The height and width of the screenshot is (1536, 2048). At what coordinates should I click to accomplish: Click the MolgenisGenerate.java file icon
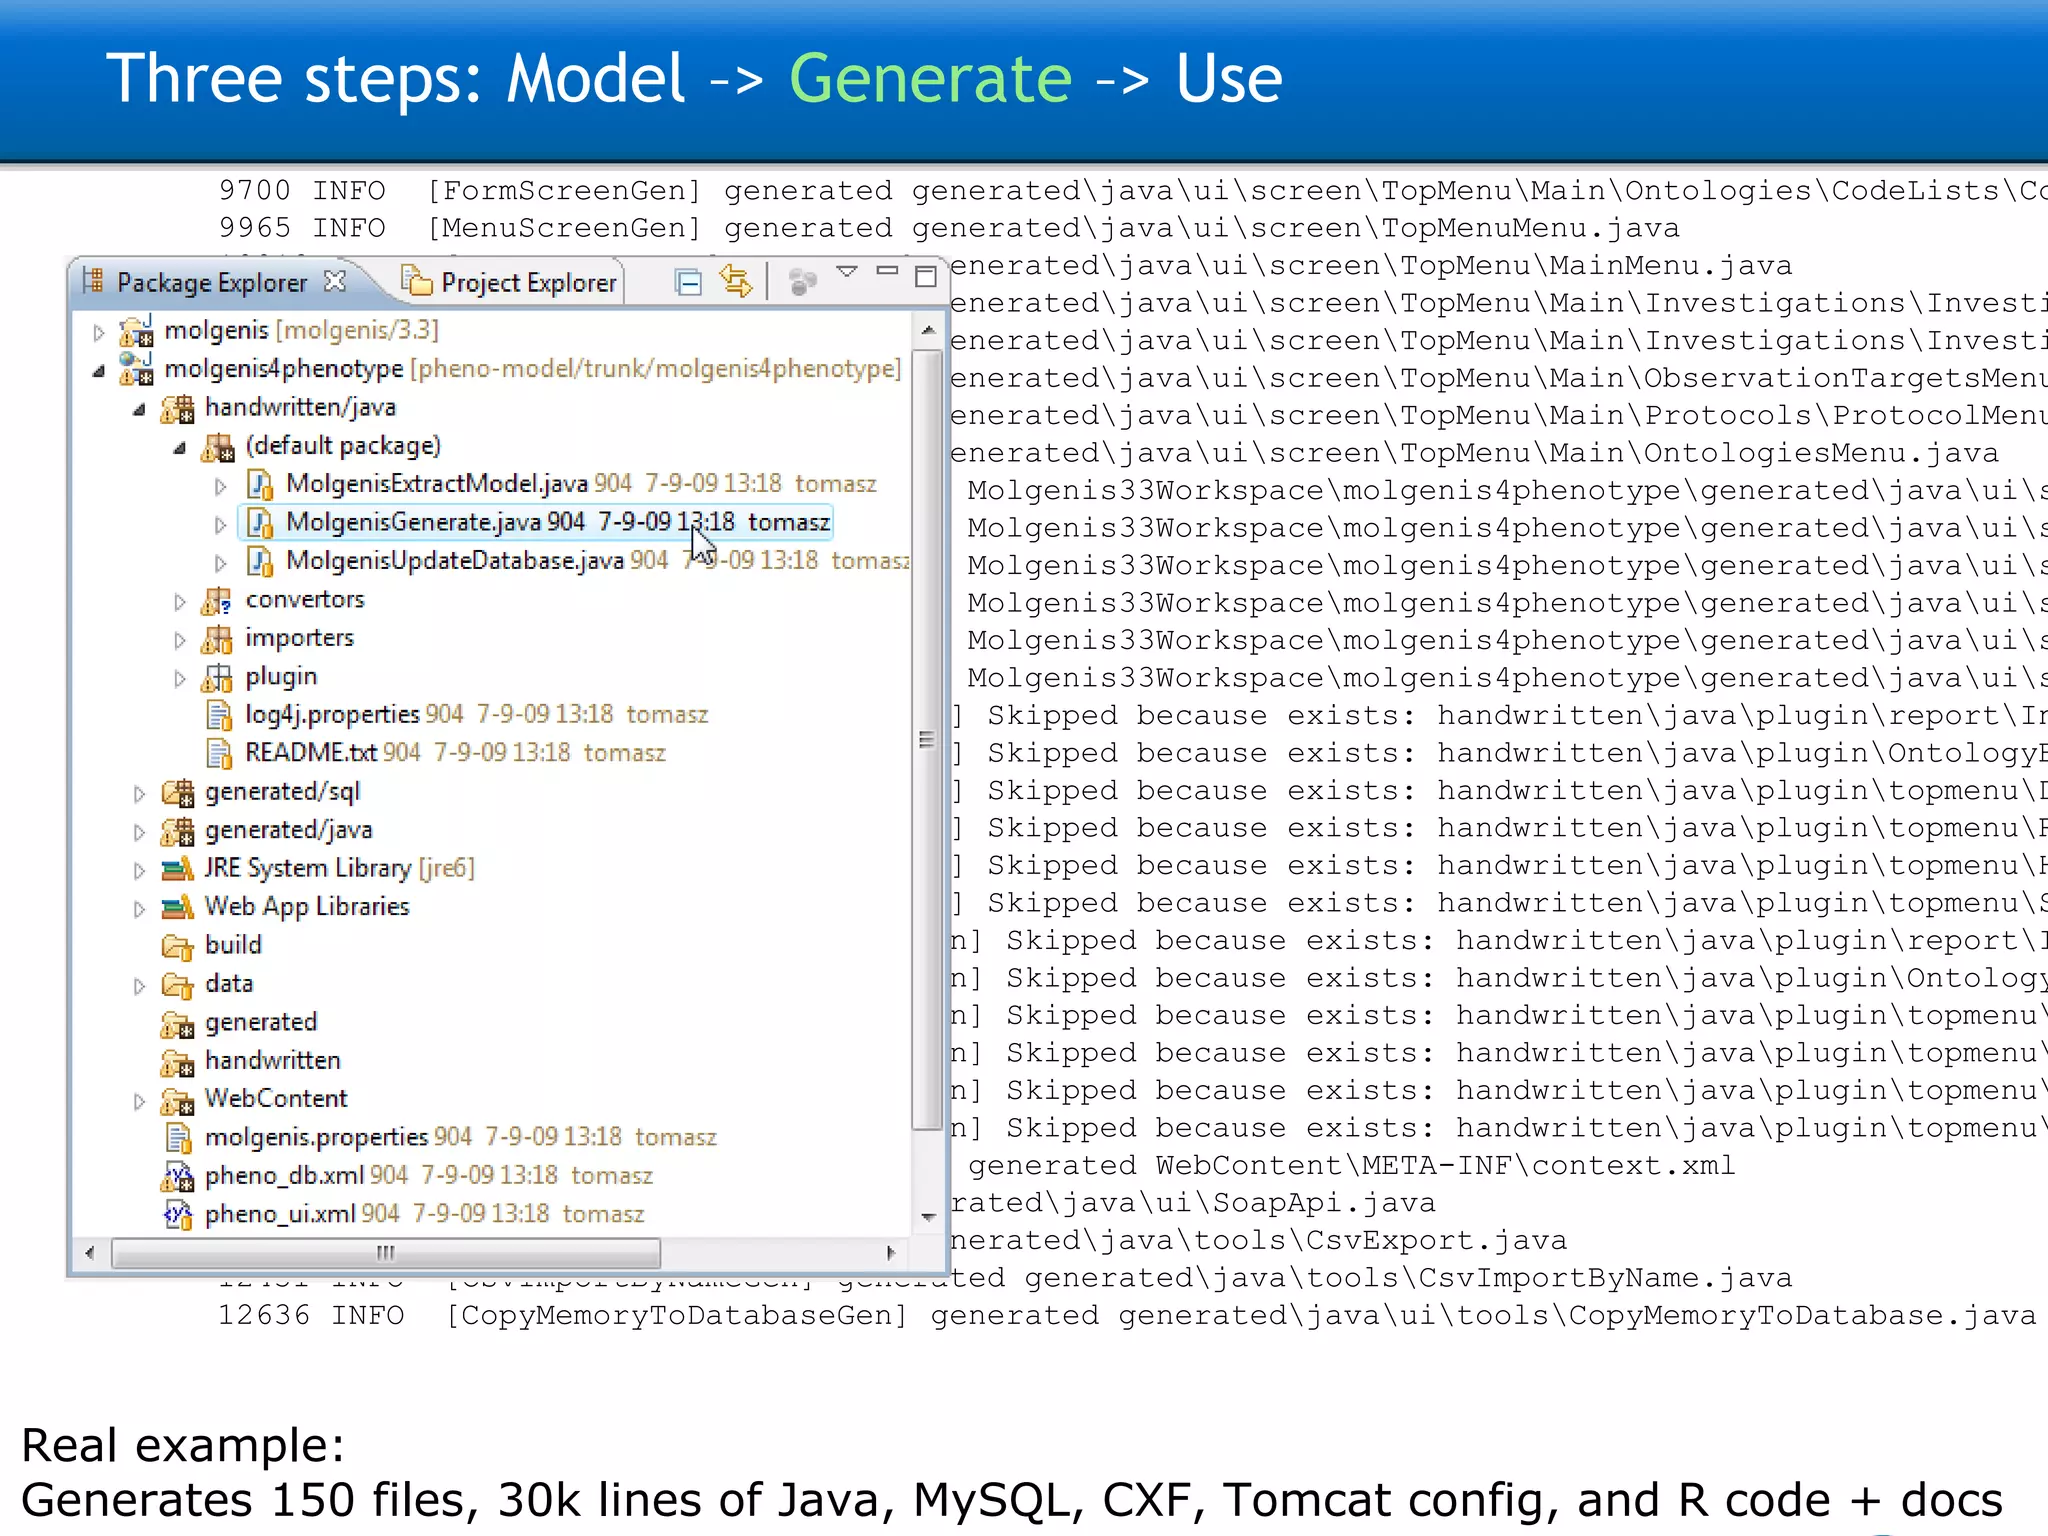[260, 523]
